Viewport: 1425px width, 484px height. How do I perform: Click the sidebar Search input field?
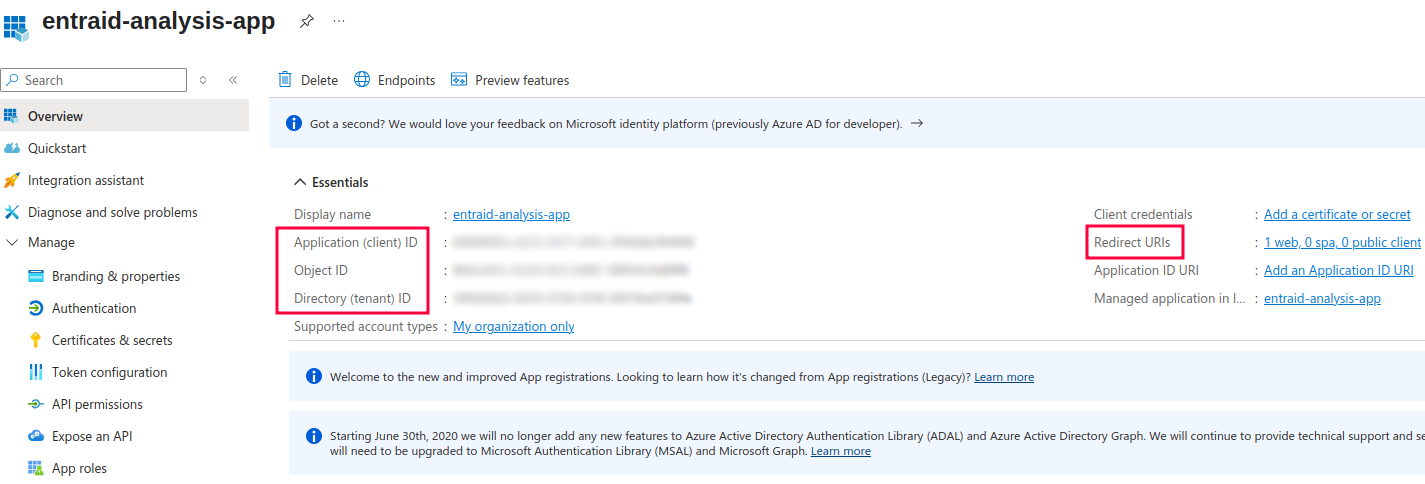tap(100, 80)
